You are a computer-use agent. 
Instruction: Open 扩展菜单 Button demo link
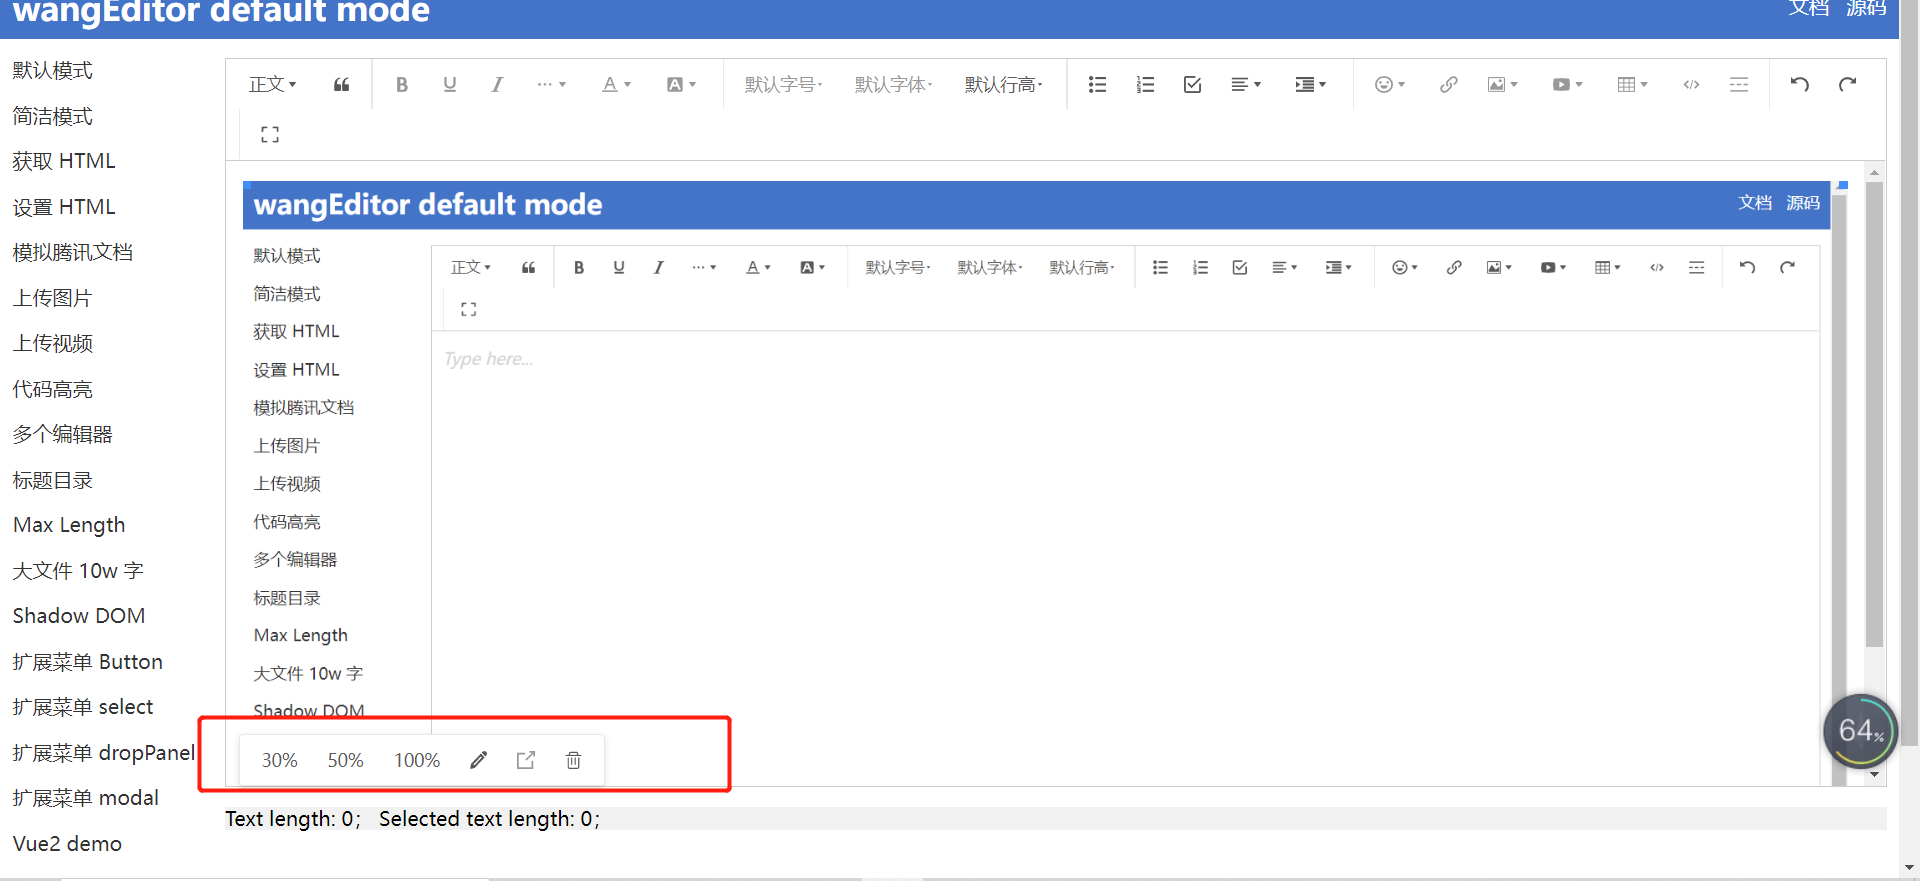coord(88,662)
